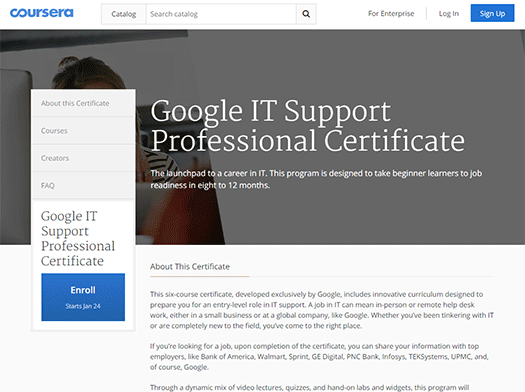Open the Catalog menu
This screenshot has width=525, height=392.
coord(124,14)
